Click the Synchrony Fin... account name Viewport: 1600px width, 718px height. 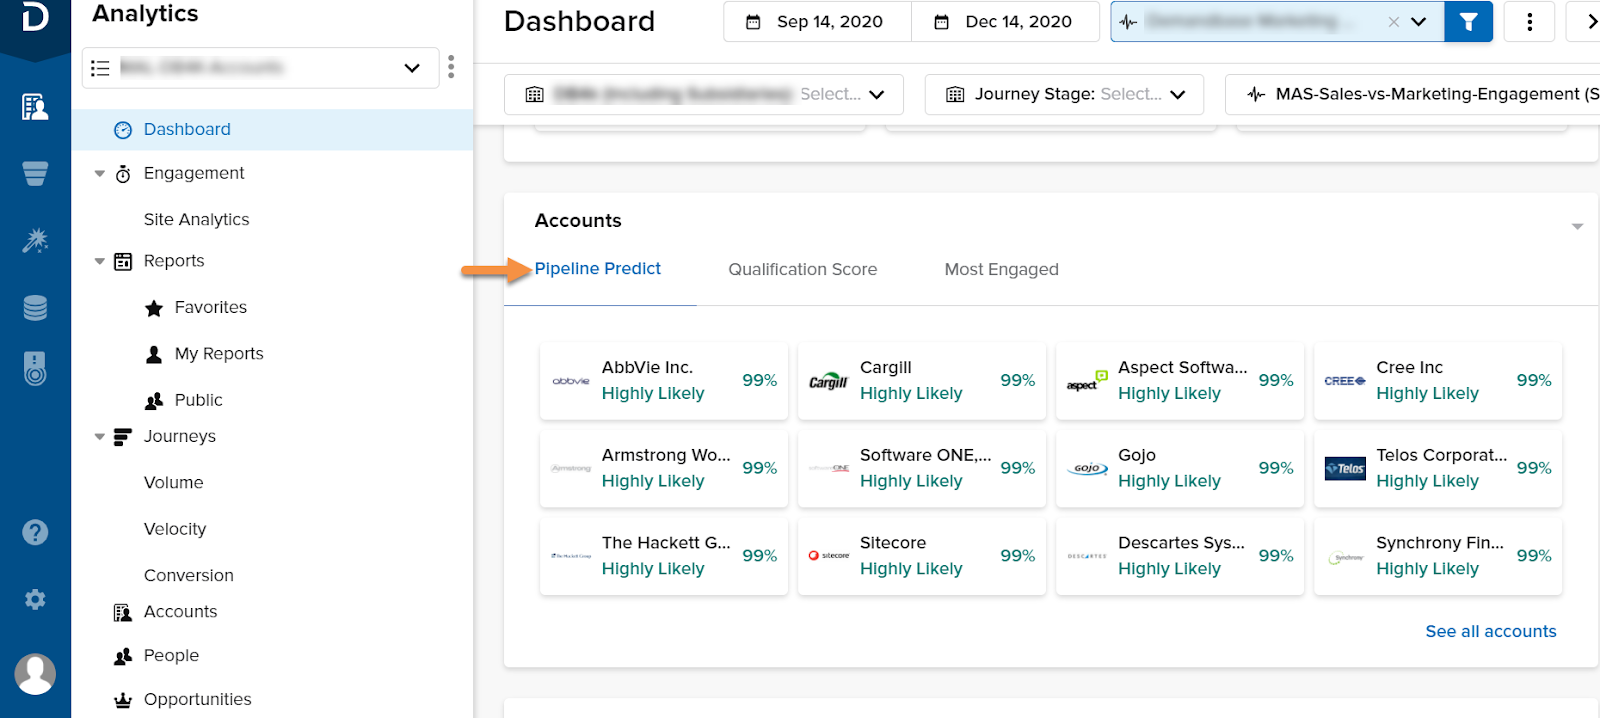tap(1440, 543)
